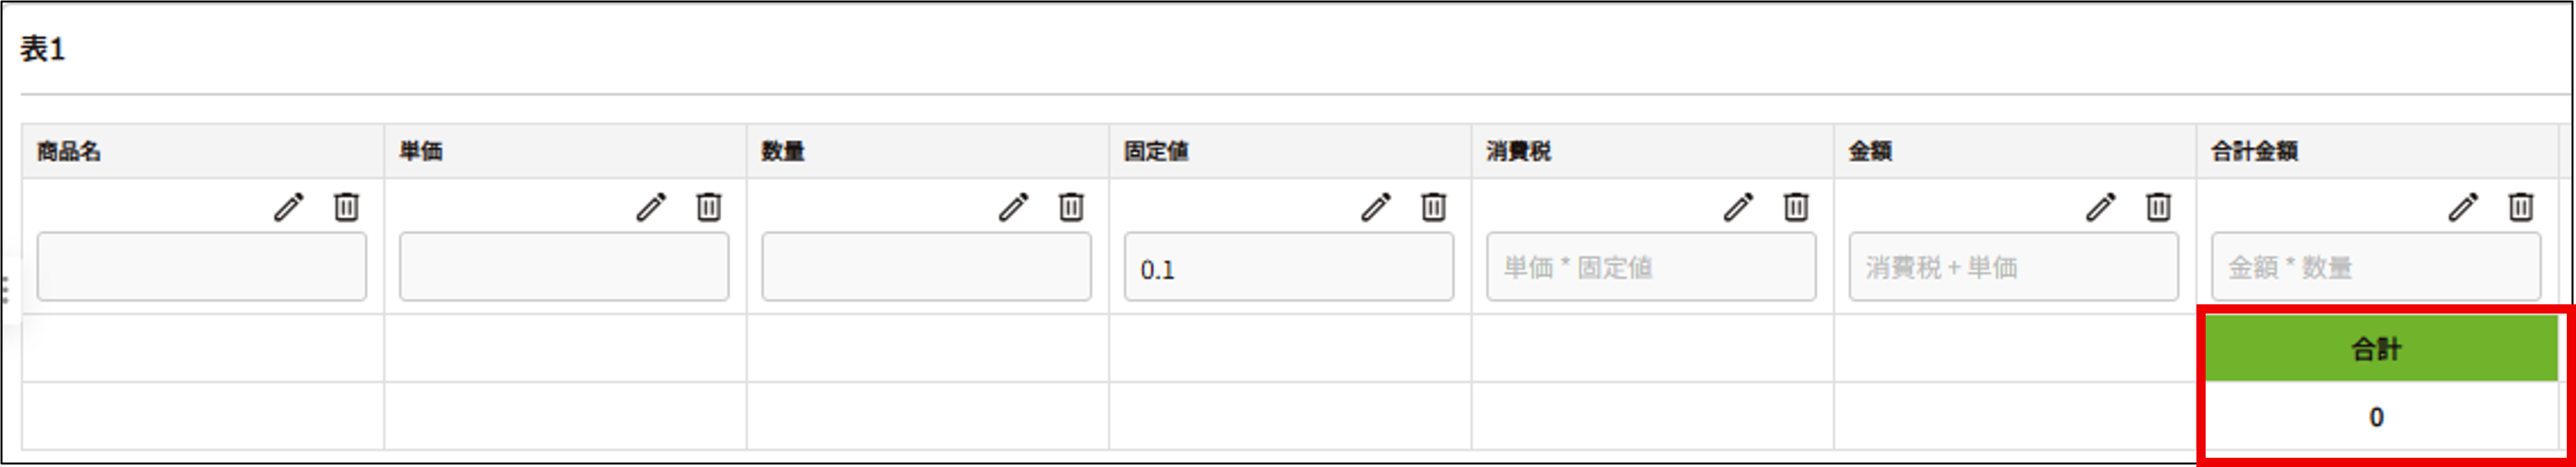The height and width of the screenshot is (467, 2576).
Task: Click the edit pencil for 金額 column
Action: coord(2100,207)
